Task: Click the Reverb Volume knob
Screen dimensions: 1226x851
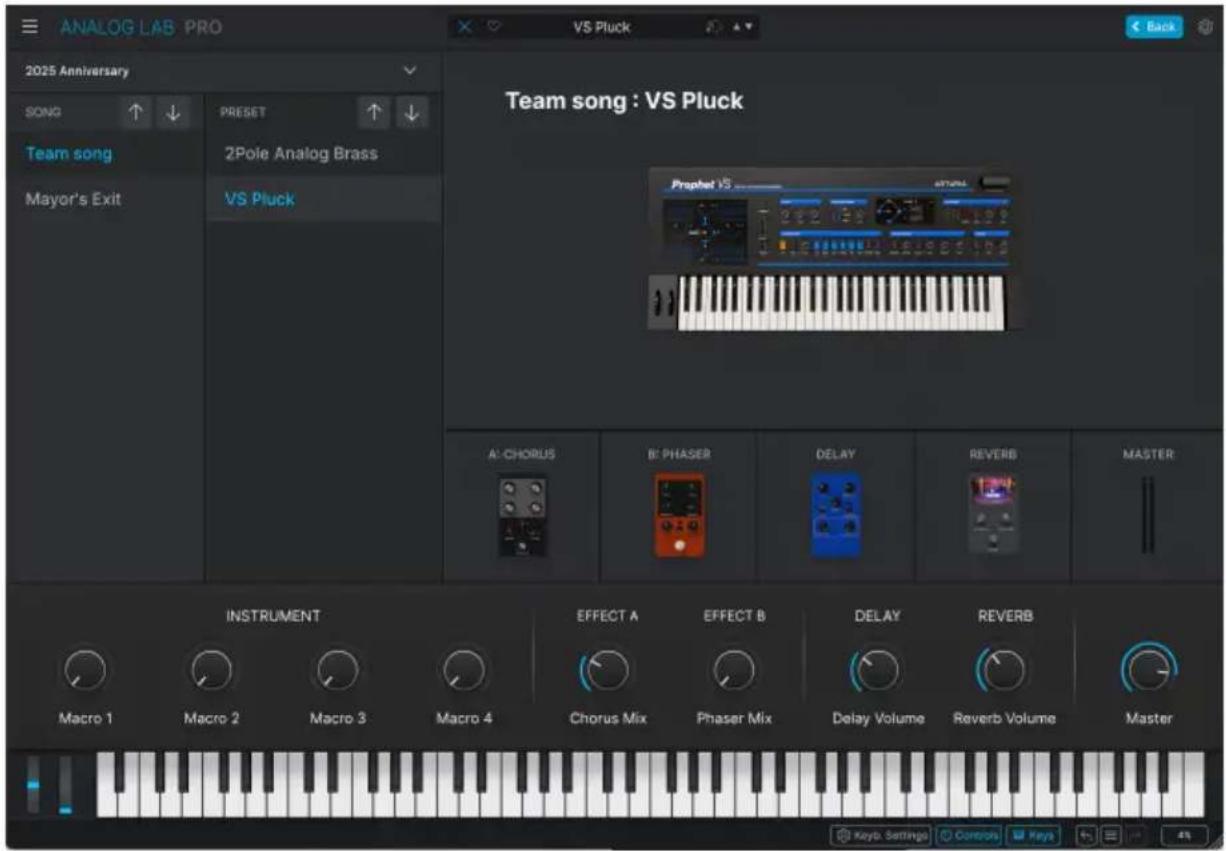Action: [1003, 669]
